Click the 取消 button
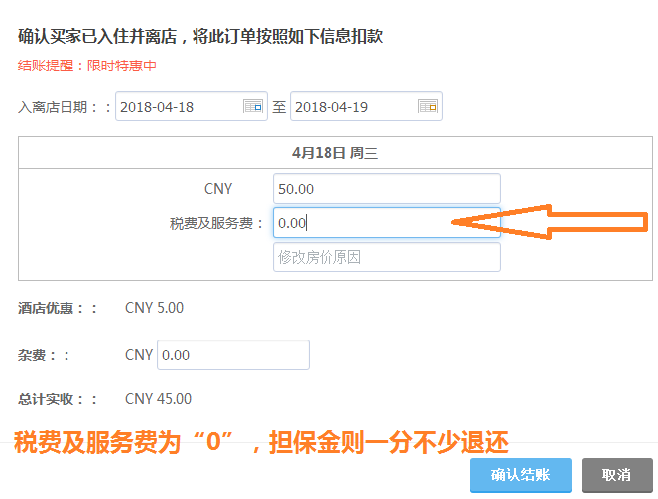Viewport: 658px width, 499px height. 617,475
